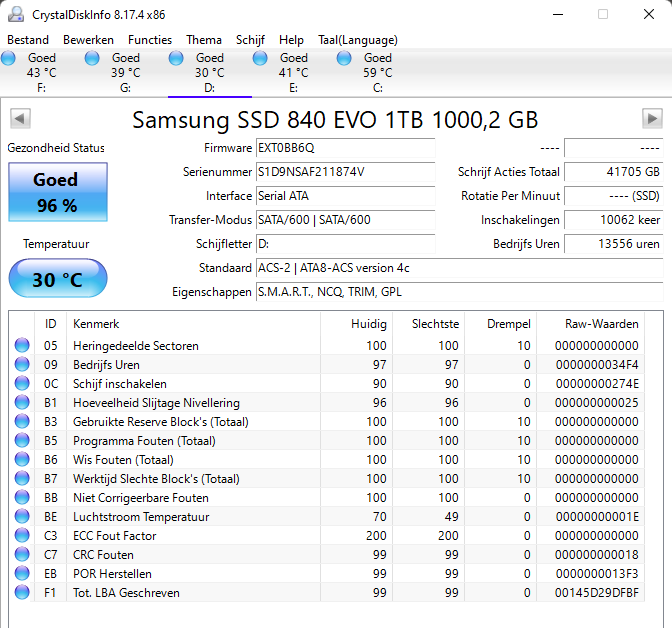This screenshot has width=672, height=628.
Task: Select disk F: at 43 °C
Action: tap(42, 72)
